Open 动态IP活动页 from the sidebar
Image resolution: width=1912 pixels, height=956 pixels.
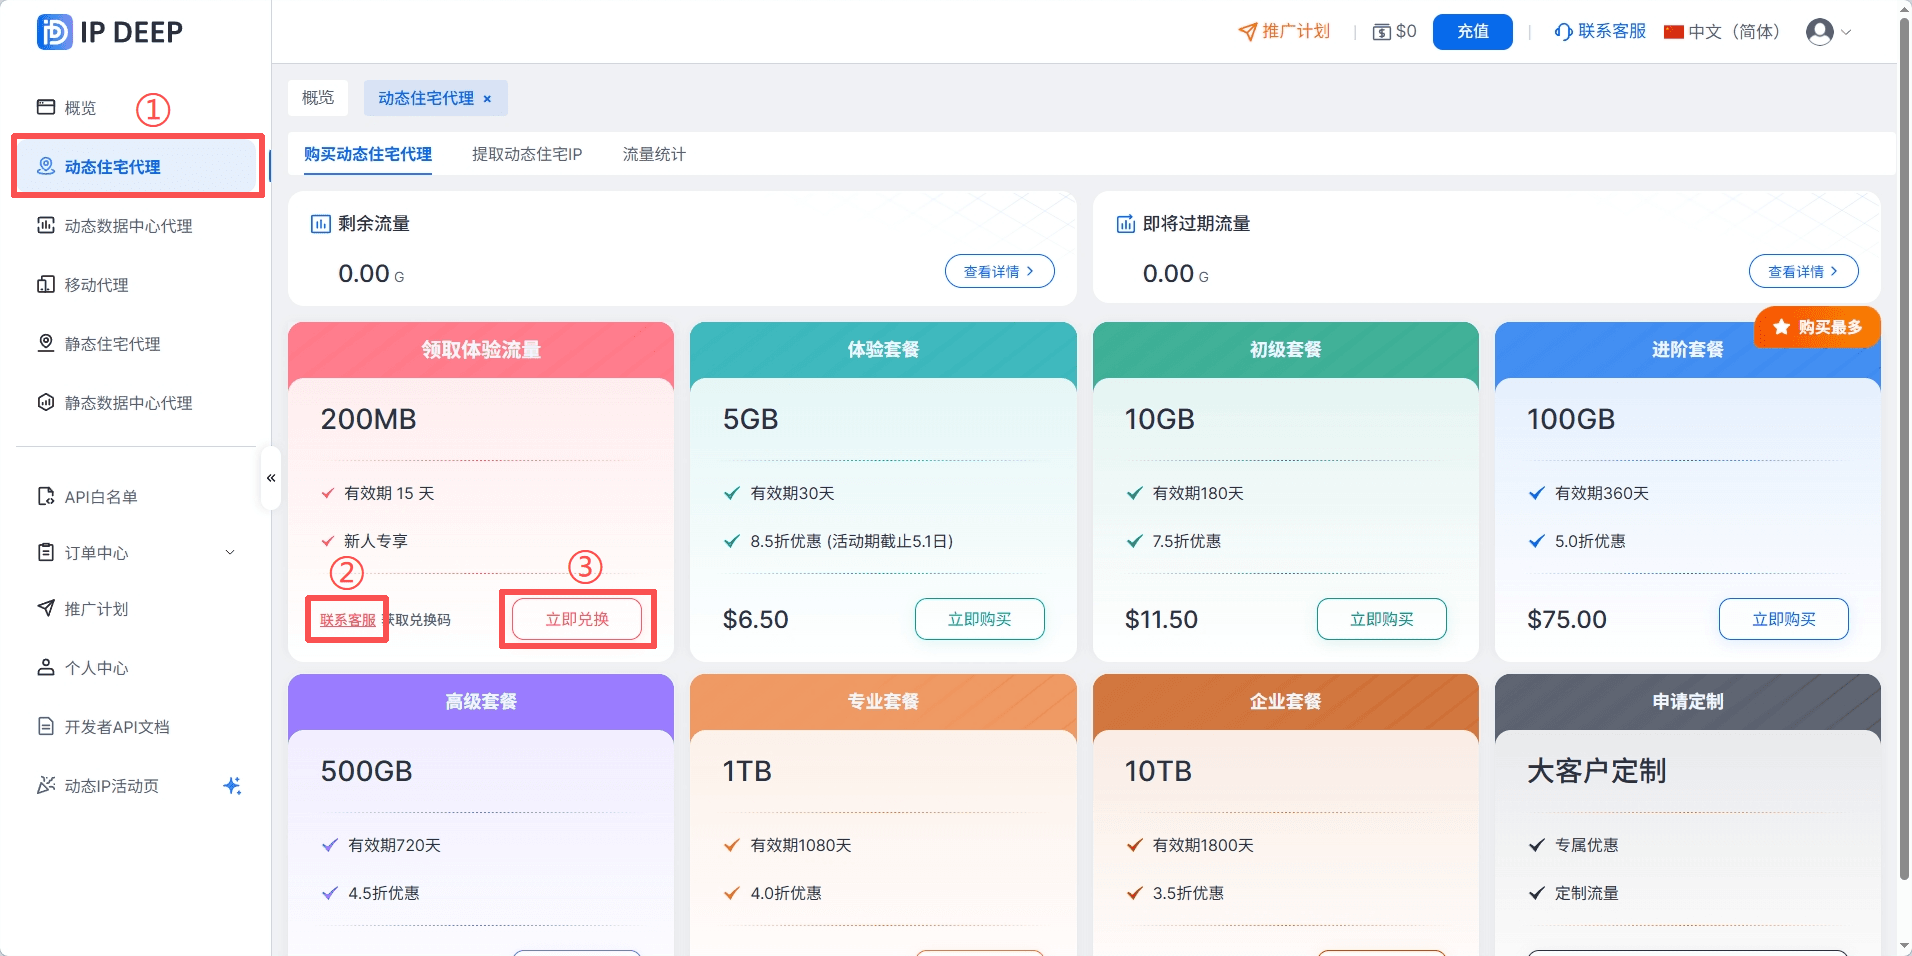click(x=110, y=786)
